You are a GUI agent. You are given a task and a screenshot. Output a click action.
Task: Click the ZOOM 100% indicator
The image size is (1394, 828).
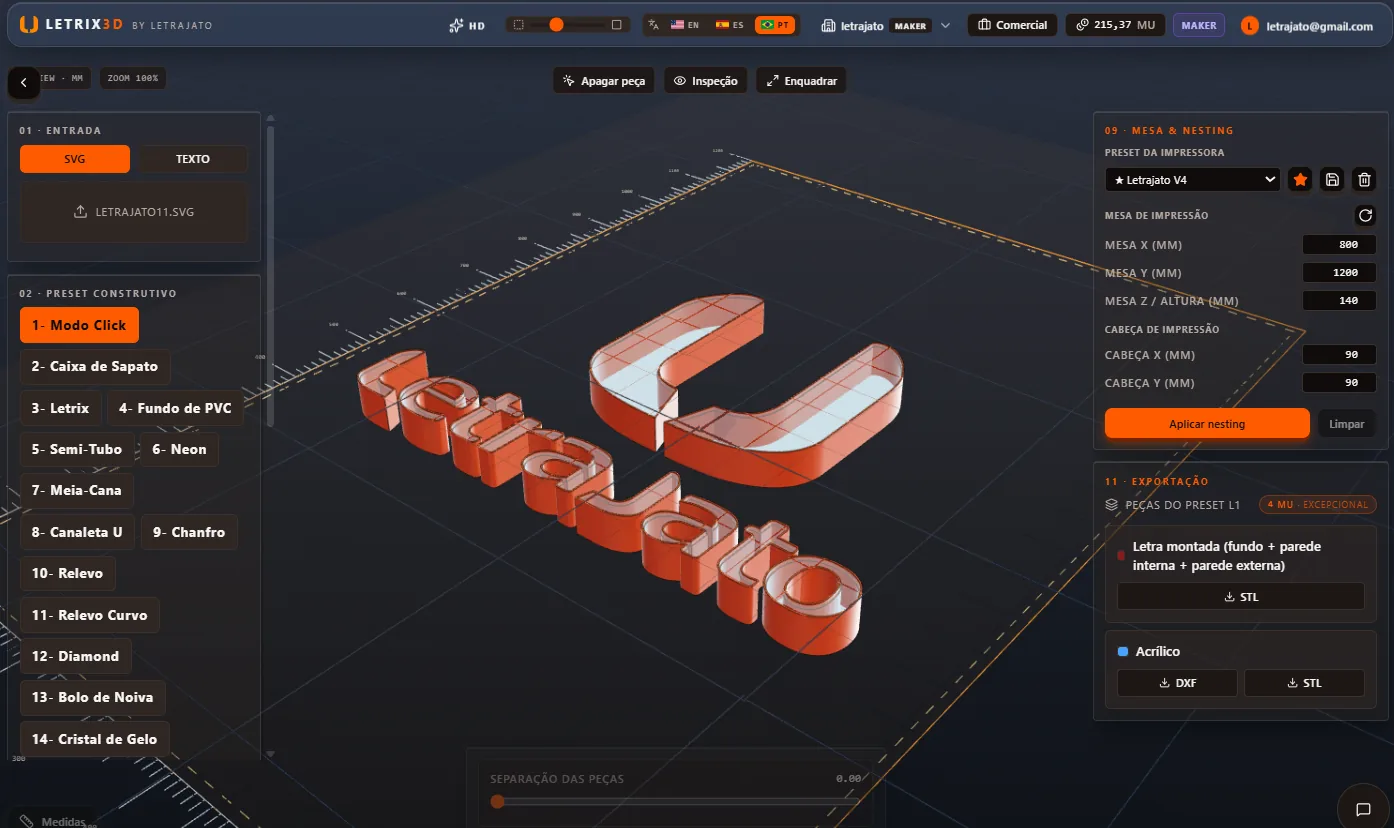point(133,78)
